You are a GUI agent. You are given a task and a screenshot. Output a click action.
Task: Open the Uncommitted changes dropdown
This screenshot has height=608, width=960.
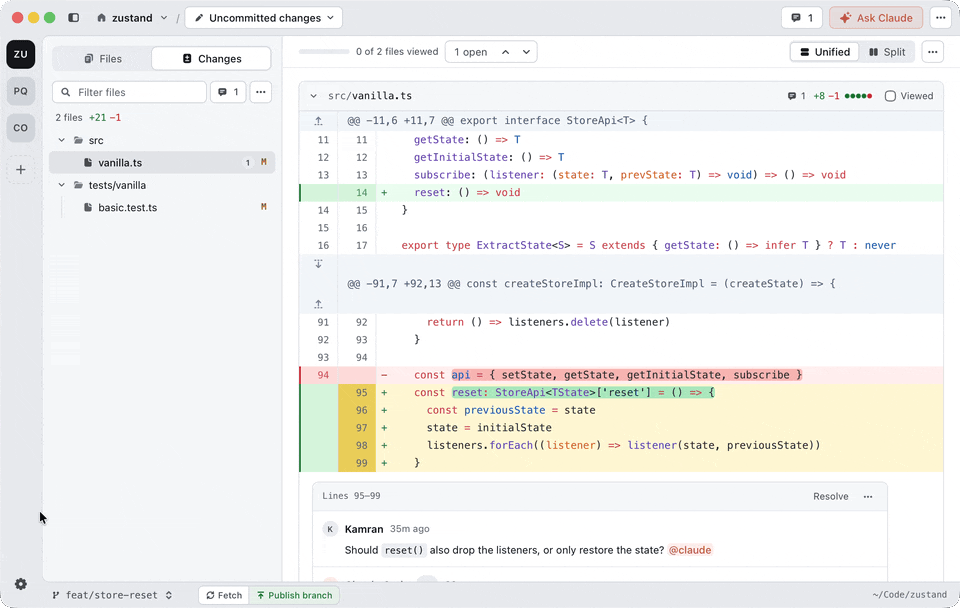point(264,18)
